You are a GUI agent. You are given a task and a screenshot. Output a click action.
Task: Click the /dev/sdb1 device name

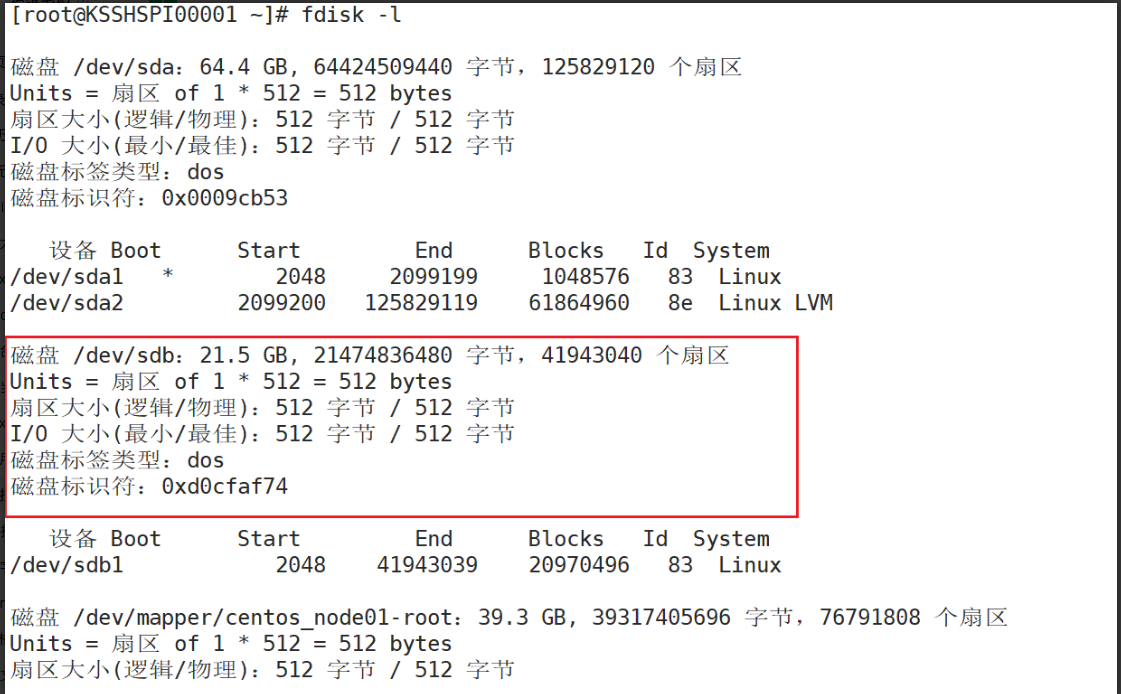pyautogui.click(x=66, y=565)
